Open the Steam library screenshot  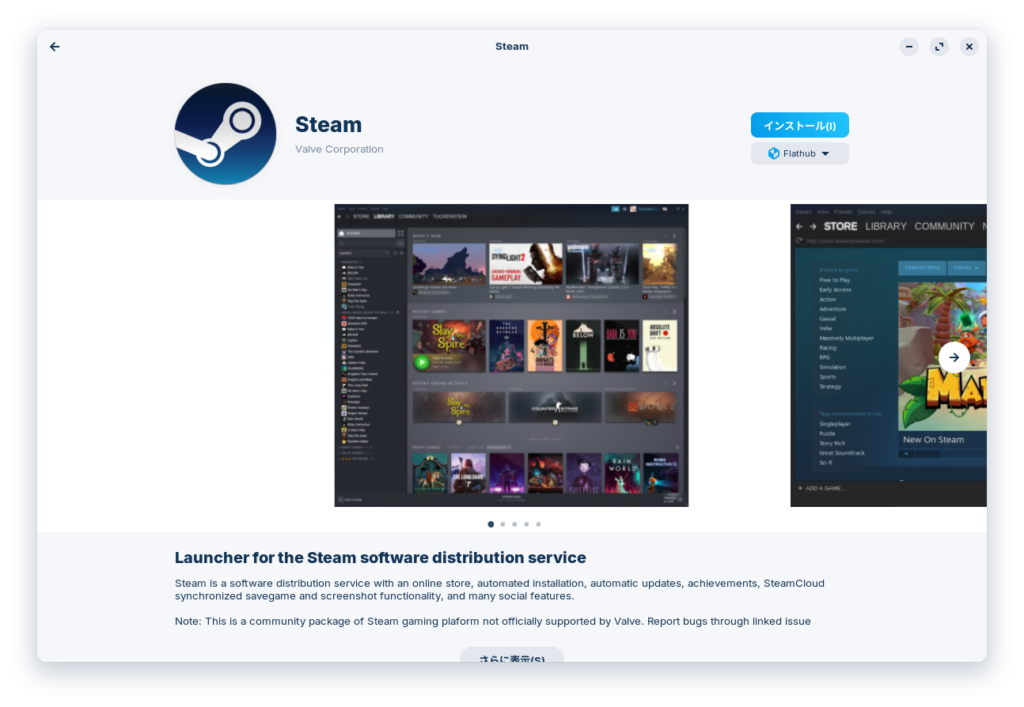(511, 355)
